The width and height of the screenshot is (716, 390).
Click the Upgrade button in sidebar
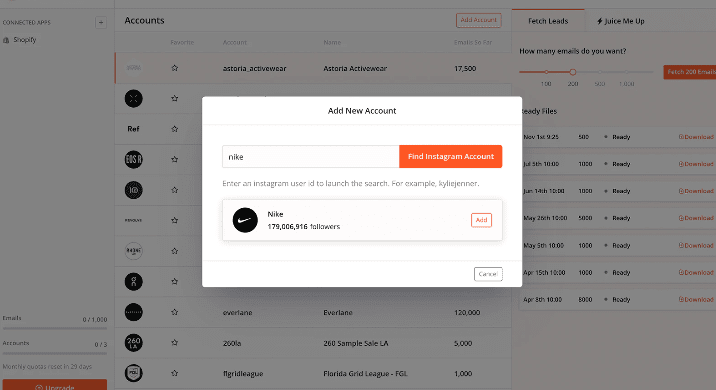[x=55, y=385]
